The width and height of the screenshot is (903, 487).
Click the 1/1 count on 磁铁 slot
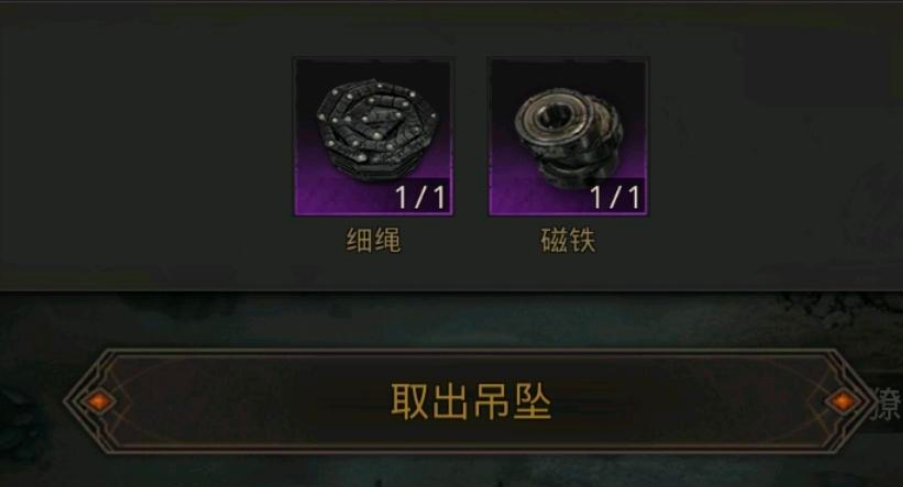click(616, 197)
